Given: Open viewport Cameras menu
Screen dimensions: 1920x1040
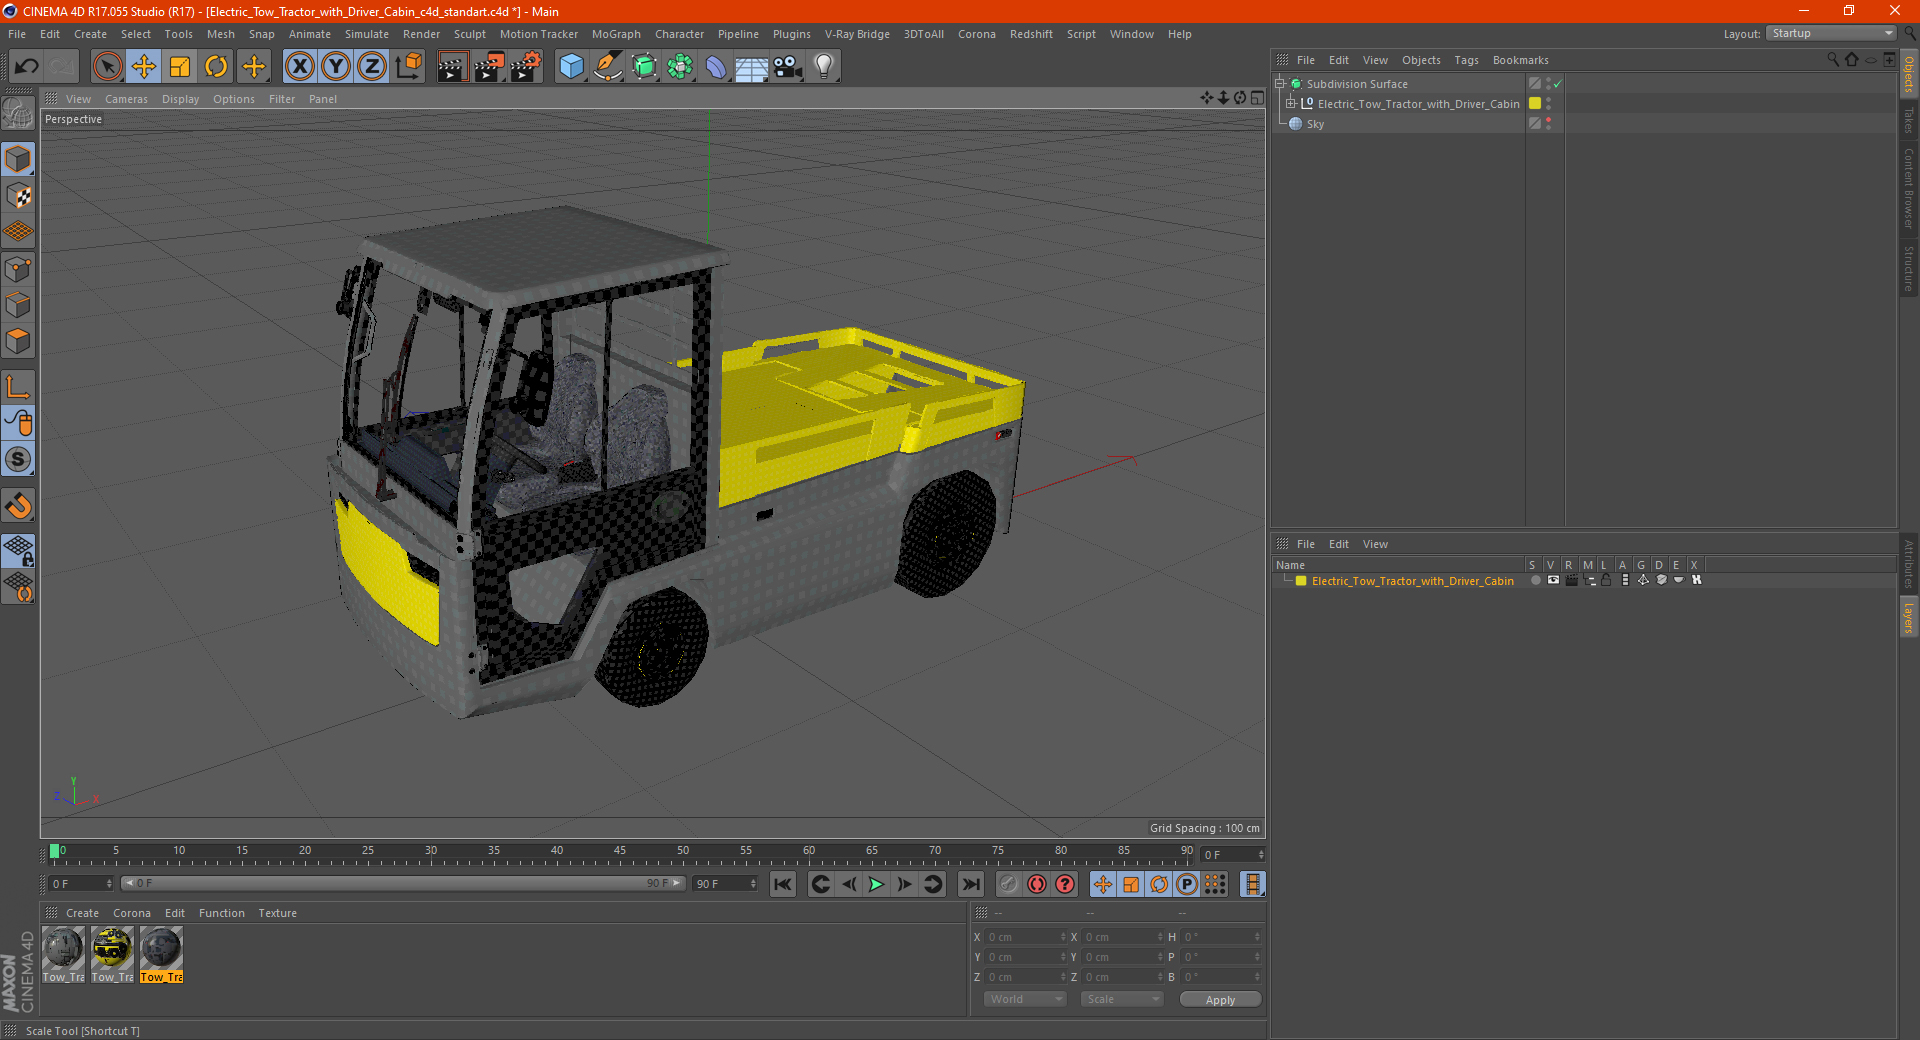Looking at the screenshot, I should click(126, 99).
